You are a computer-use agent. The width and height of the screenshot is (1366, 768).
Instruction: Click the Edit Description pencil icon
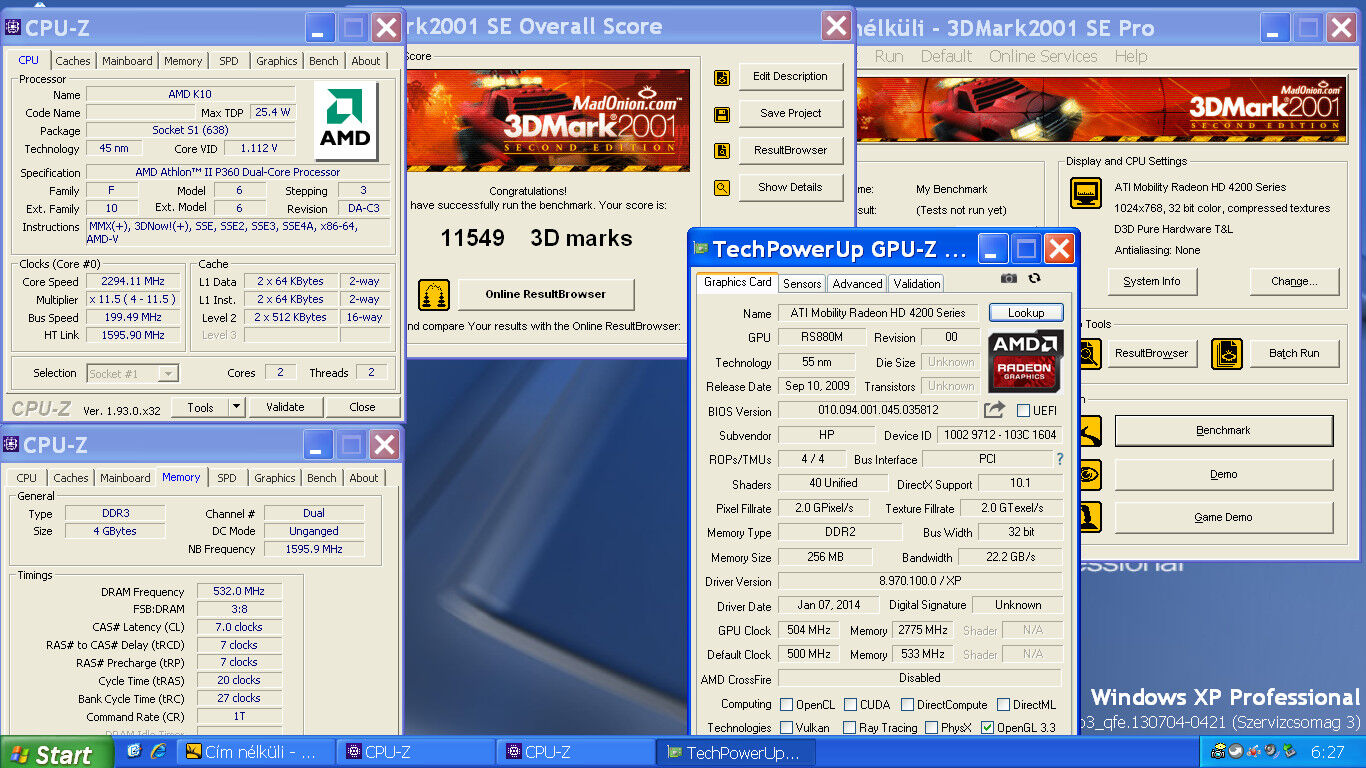click(721, 78)
